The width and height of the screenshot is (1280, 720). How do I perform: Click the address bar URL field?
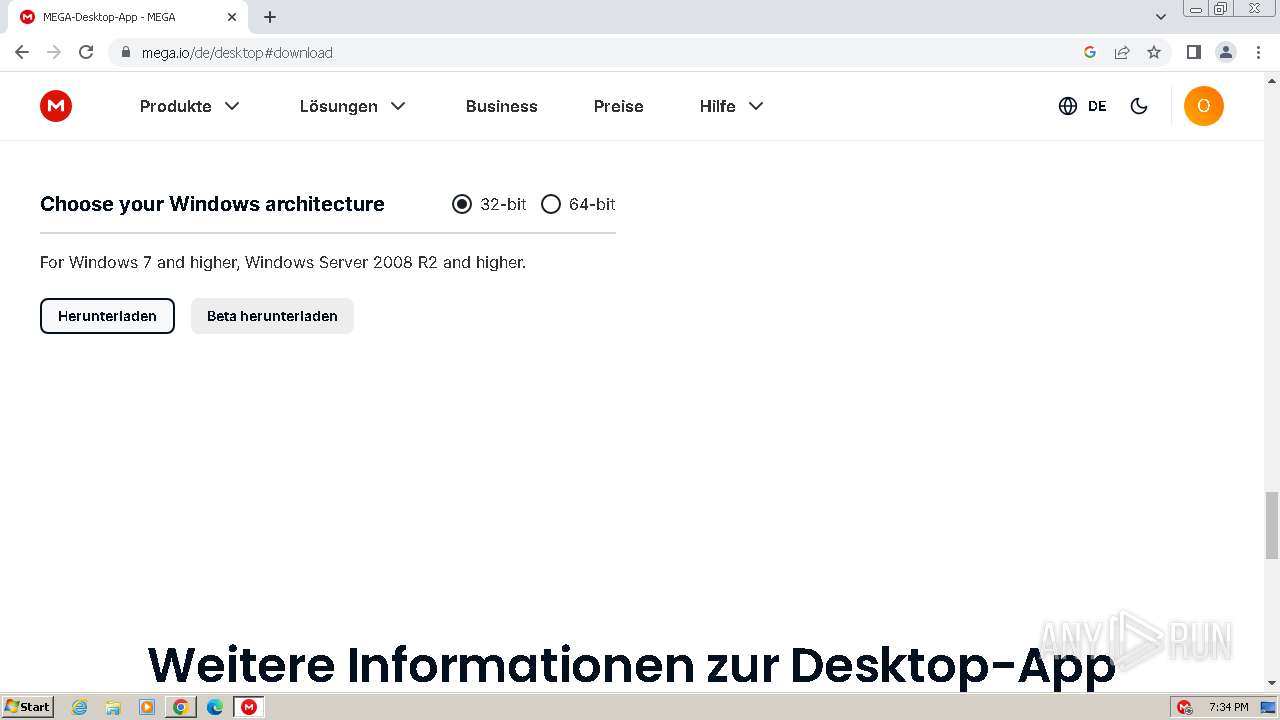[x=600, y=52]
